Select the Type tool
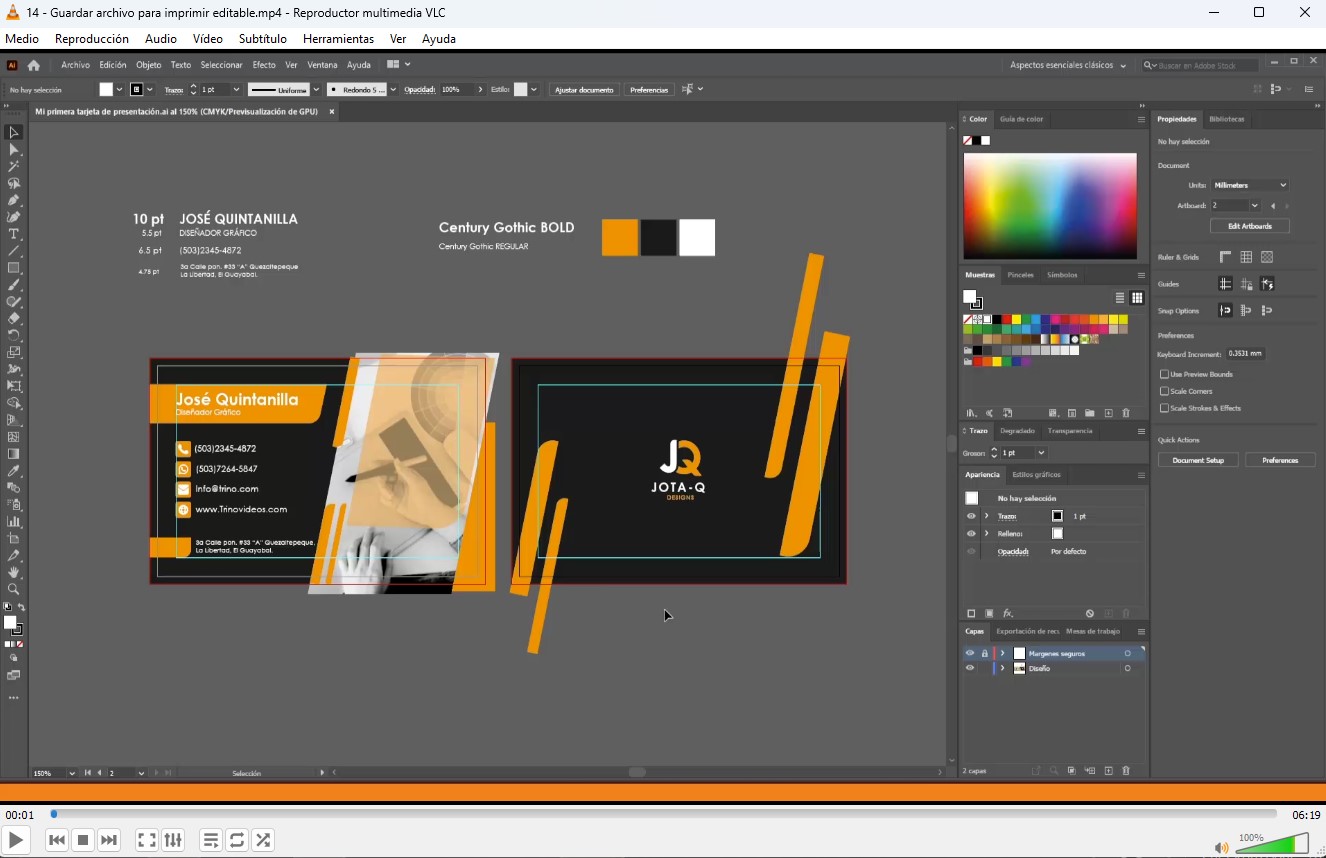The image size is (1326, 858). (14, 234)
